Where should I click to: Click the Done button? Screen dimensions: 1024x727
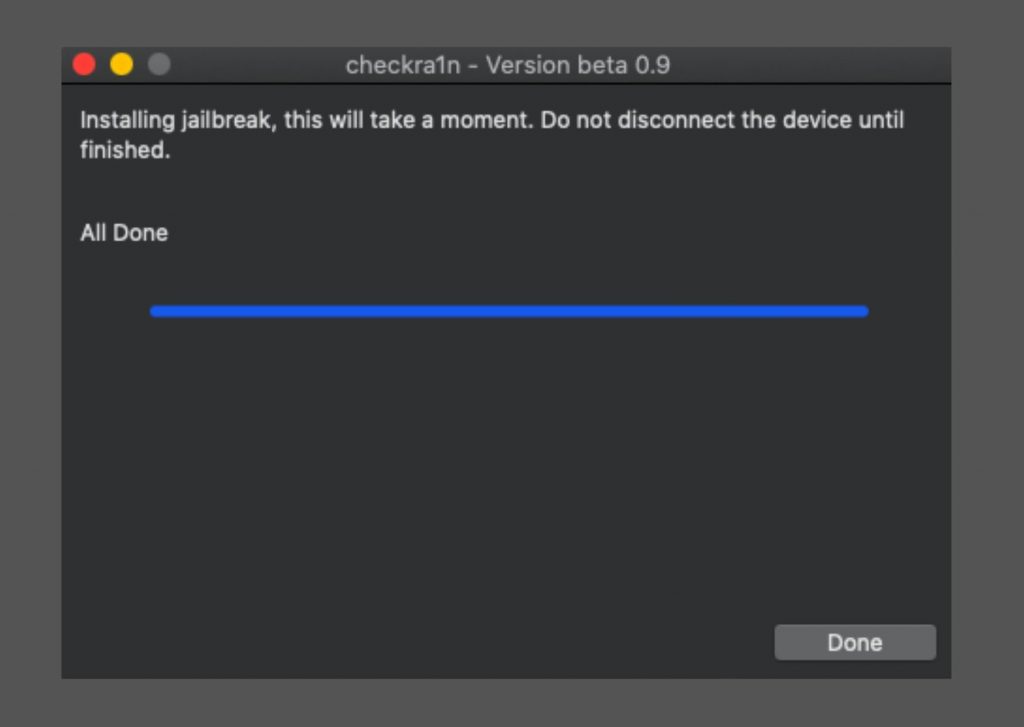(x=855, y=642)
